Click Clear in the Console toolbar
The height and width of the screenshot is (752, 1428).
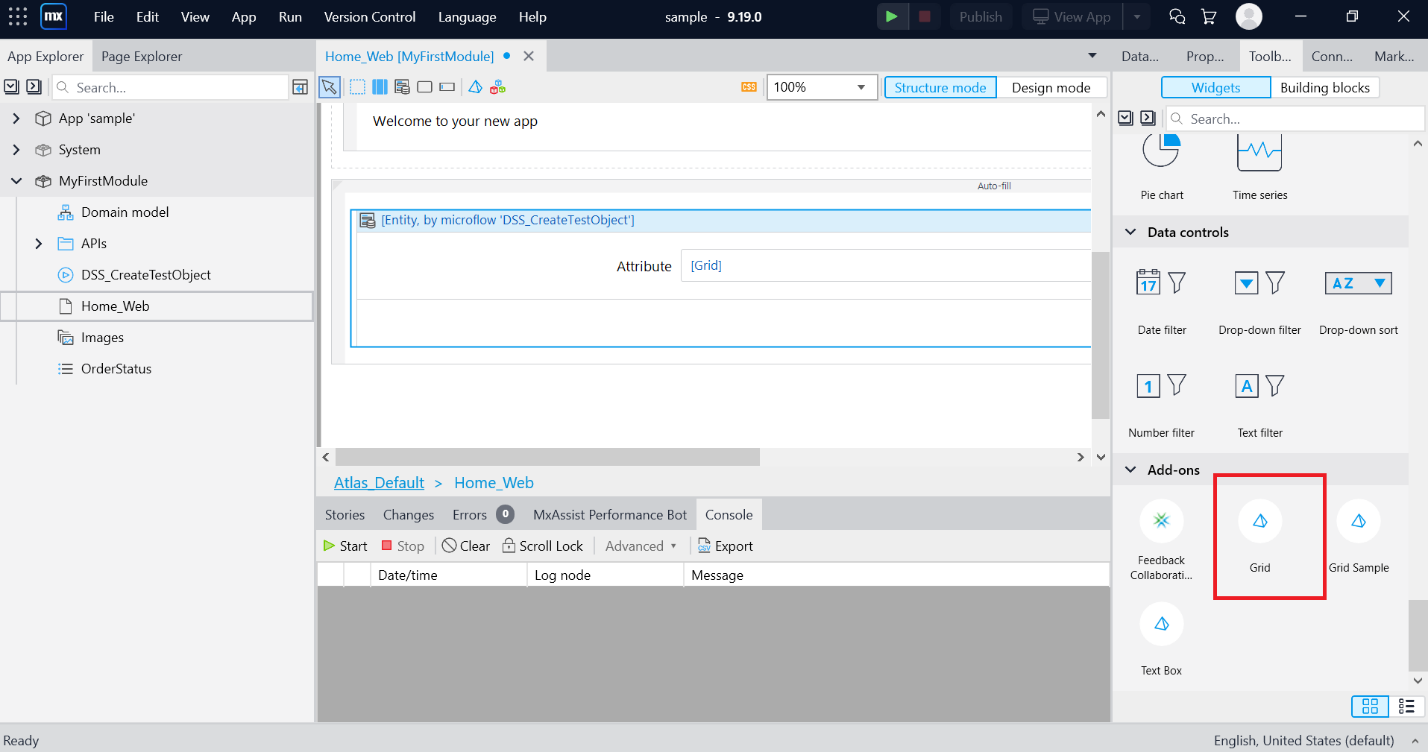pos(466,546)
